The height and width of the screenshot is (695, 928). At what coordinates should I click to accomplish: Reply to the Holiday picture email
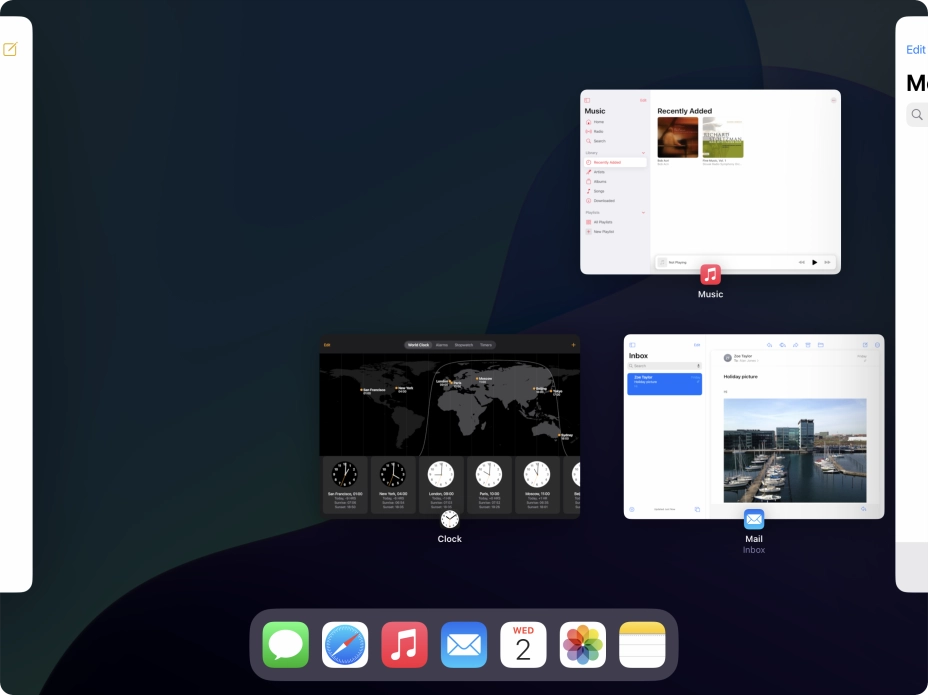pyautogui.click(x=770, y=344)
